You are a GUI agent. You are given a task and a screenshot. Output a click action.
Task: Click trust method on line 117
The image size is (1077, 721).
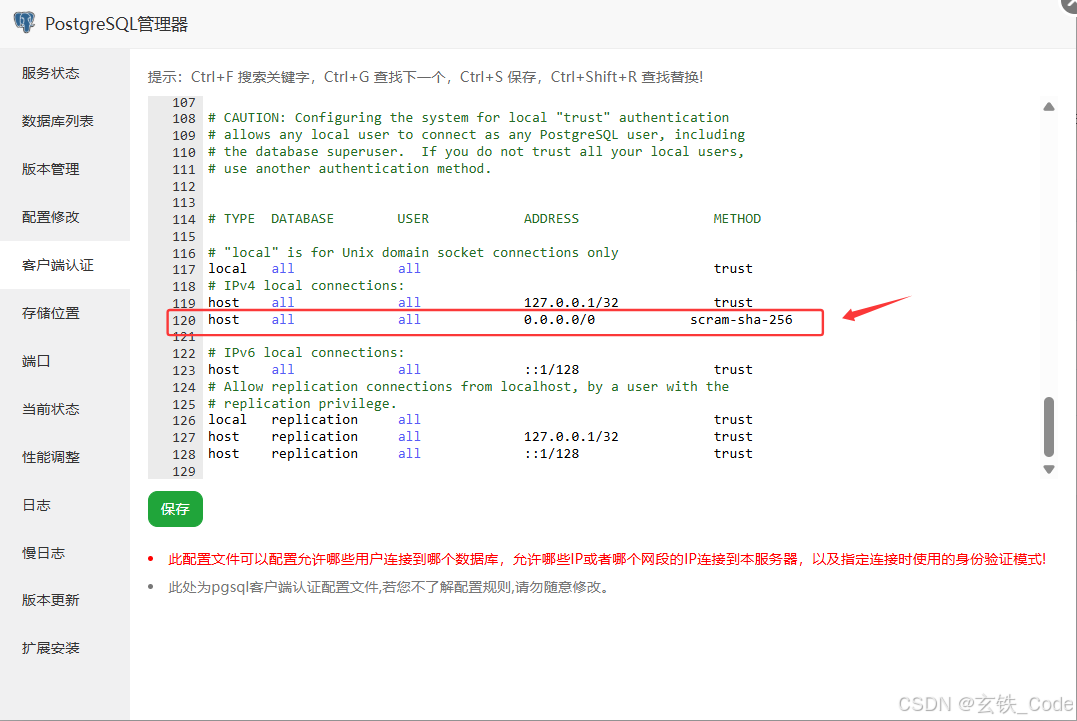click(733, 268)
